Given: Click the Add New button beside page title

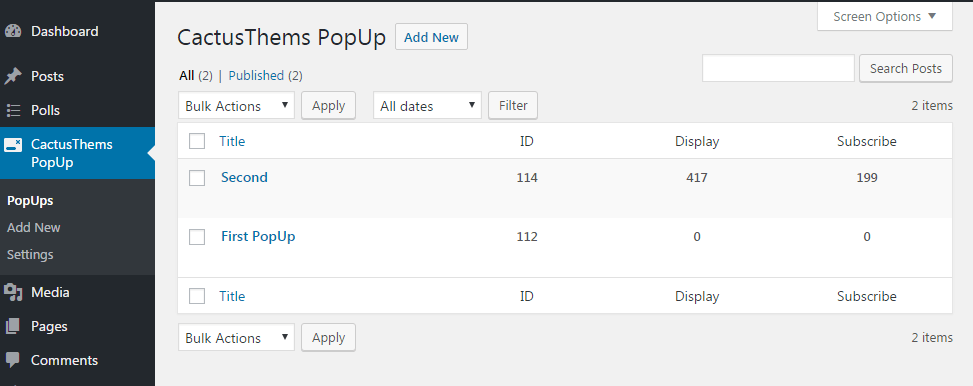Looking at the screenshot, I should (x=431, y=37).
